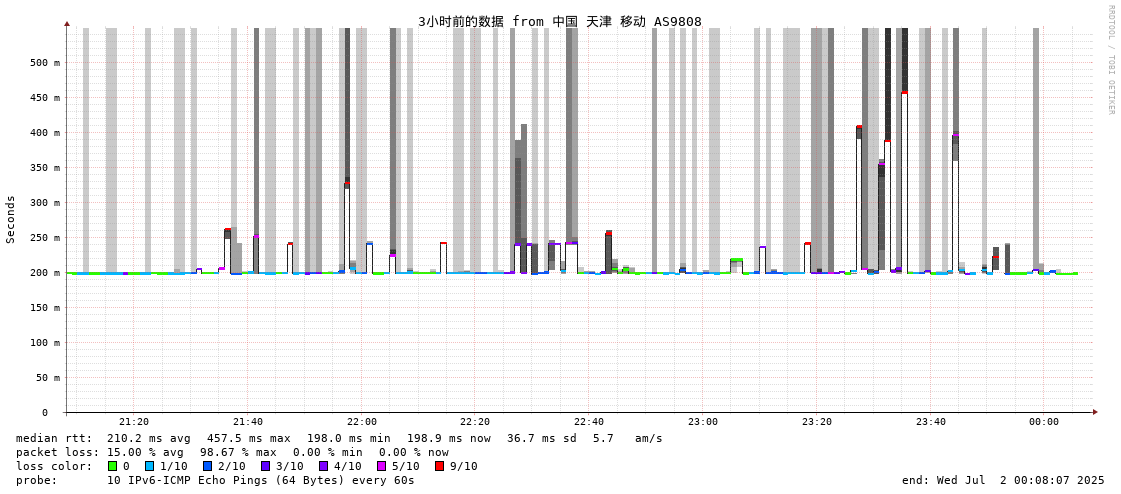Click the "23:40" time axis label

tap(930, 423)
